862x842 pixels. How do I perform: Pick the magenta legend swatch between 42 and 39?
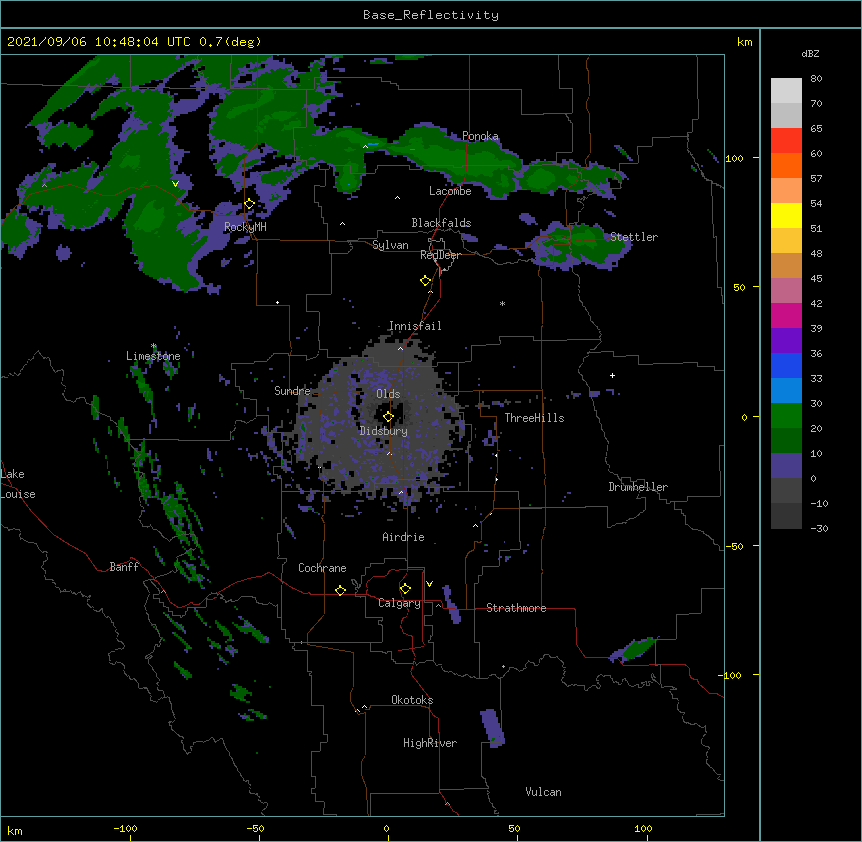tap(786, 315)
